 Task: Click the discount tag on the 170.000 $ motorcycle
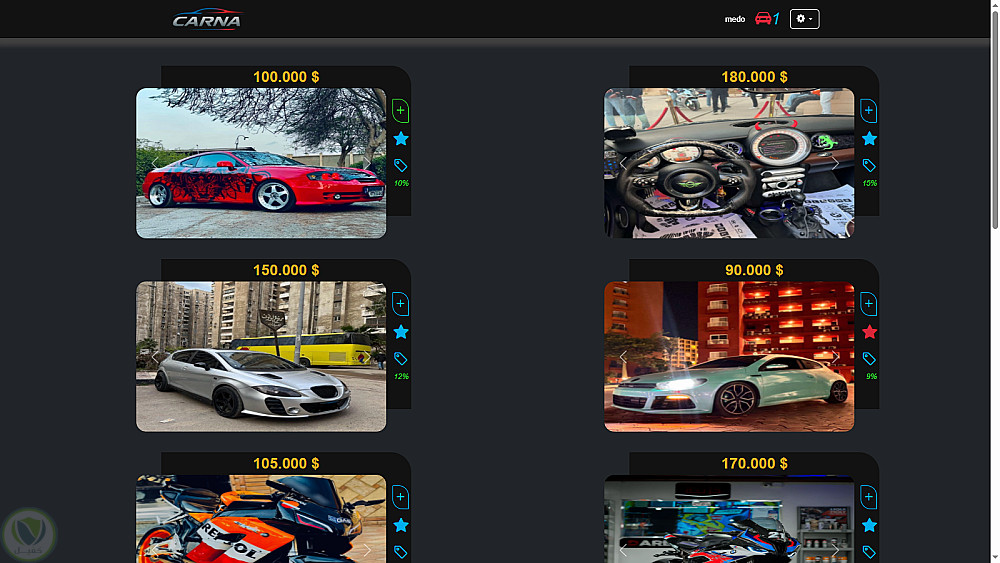pos(869,552)
